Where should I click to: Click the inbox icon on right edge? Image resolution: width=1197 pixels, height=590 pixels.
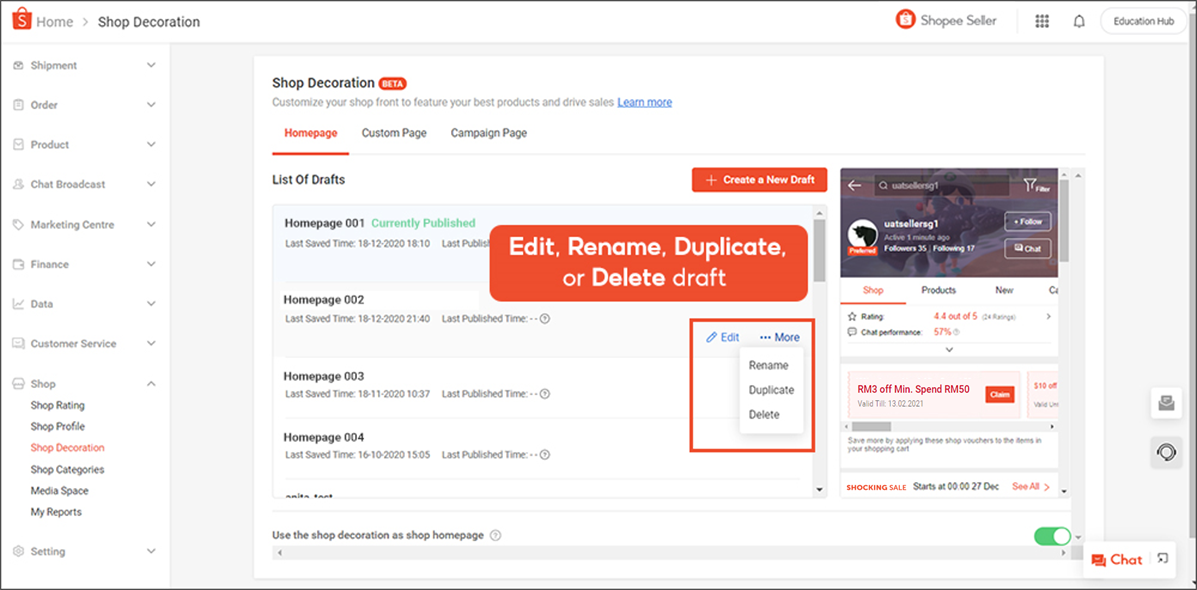pos(1166,404)
